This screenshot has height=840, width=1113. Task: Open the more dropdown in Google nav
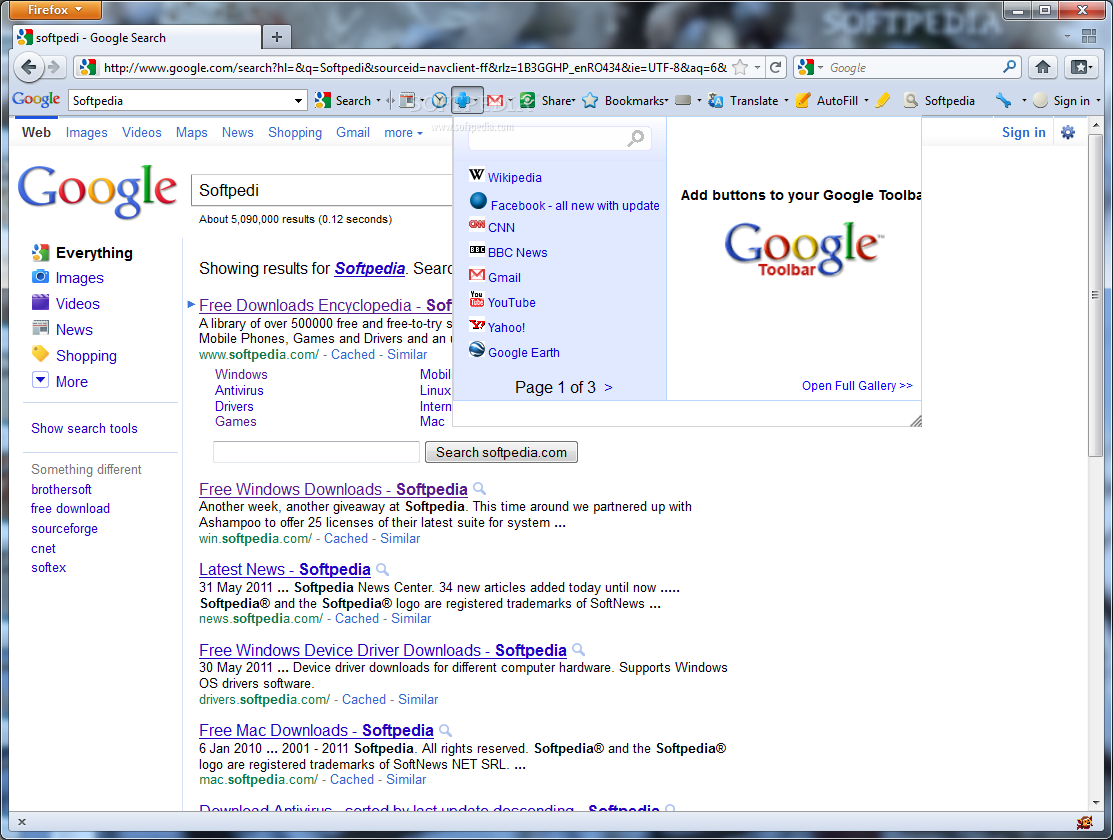(x=403, y=133)
